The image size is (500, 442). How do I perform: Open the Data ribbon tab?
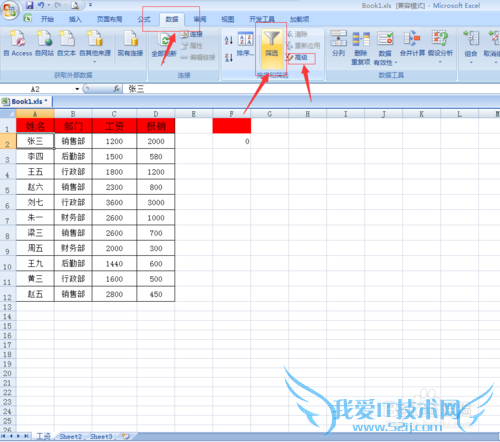[172, 19]
